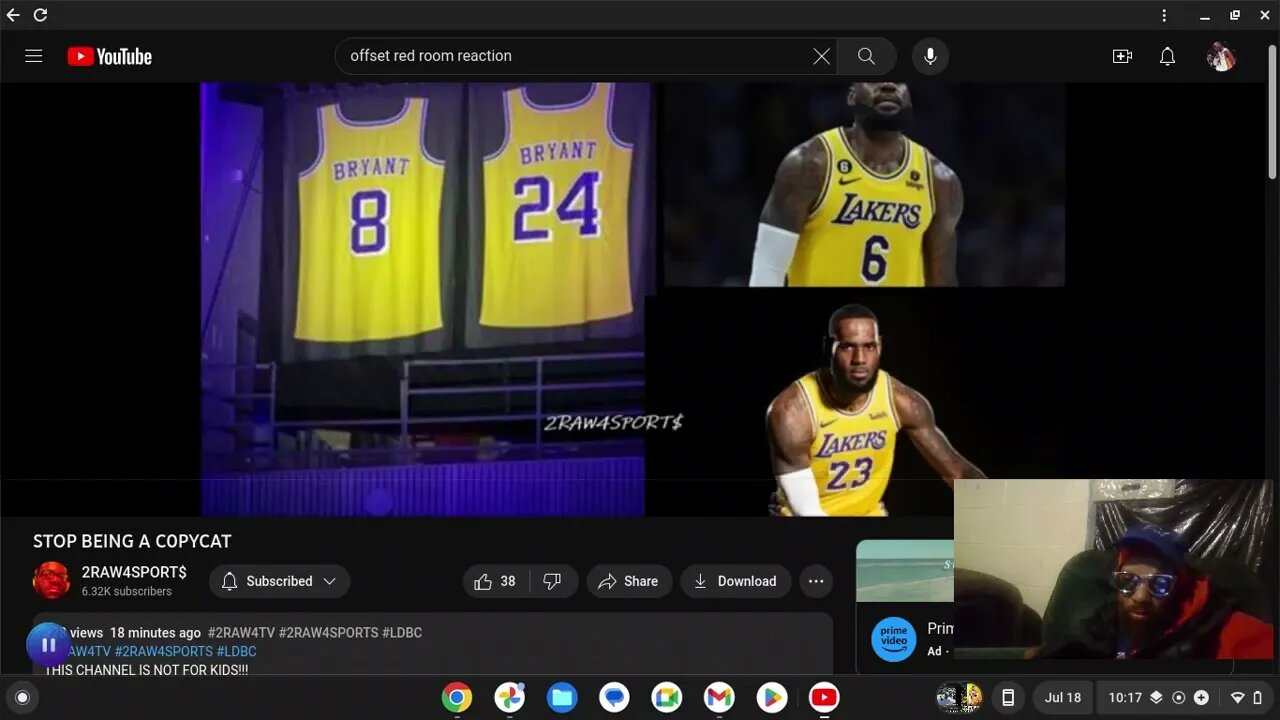The width and height of the screenshot is (1280, 720).
Task: Open the Messages app from the shelf
Action: [614, 697]
